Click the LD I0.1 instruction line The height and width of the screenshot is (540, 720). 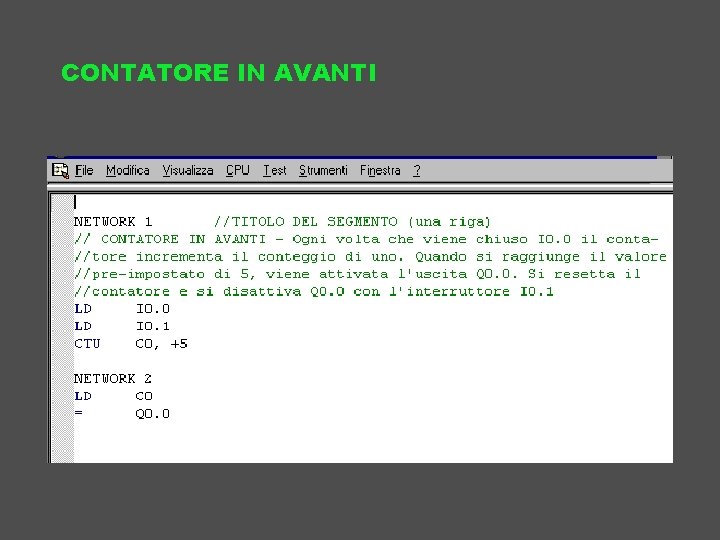[x=122, y=326]
